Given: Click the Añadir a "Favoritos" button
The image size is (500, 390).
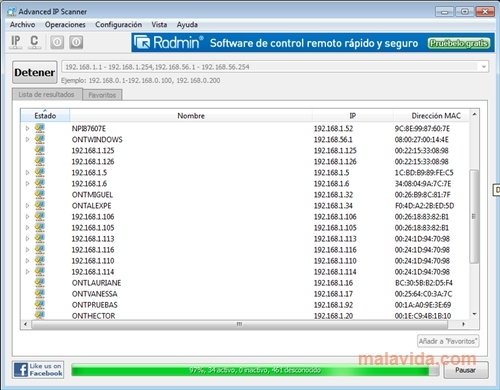Looking at the screenshot, I should coord(448,341).
